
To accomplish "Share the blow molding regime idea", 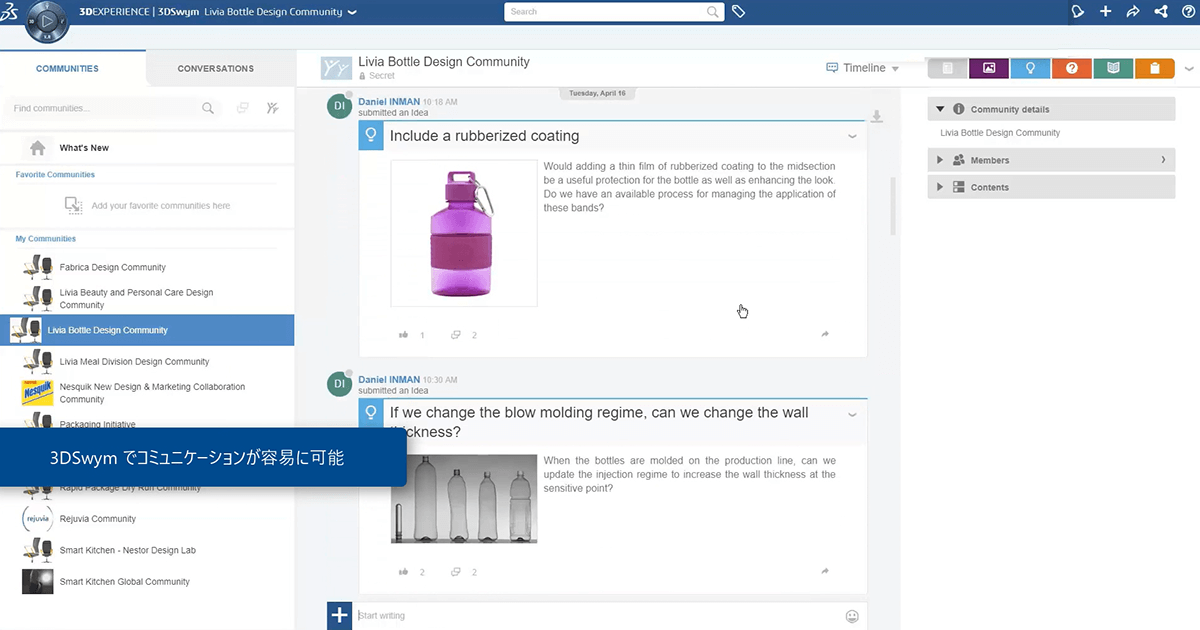I will click(x=825, y=571).
